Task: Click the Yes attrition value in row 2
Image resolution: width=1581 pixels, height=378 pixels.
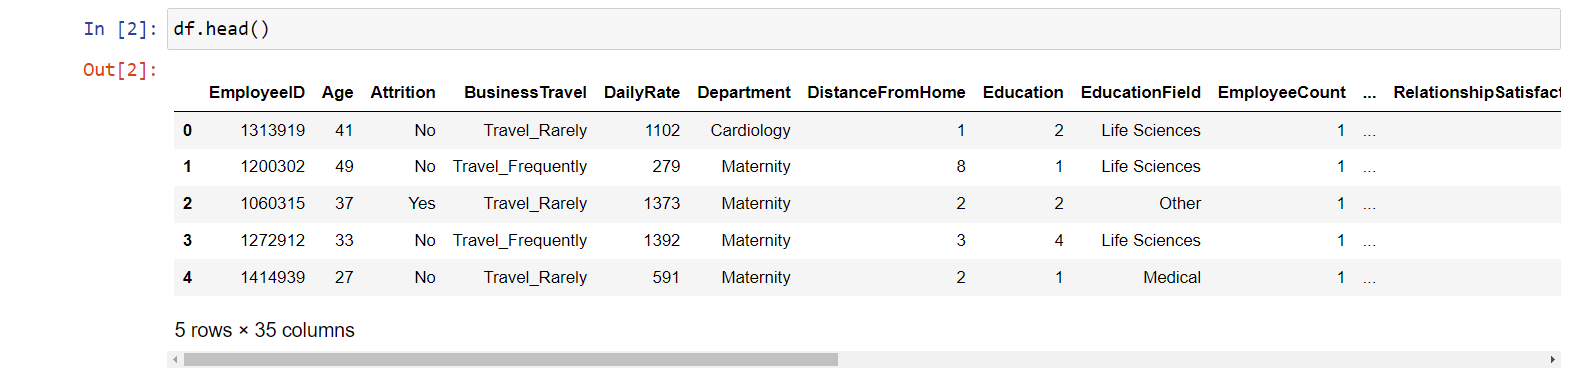Action: [422, 203]
